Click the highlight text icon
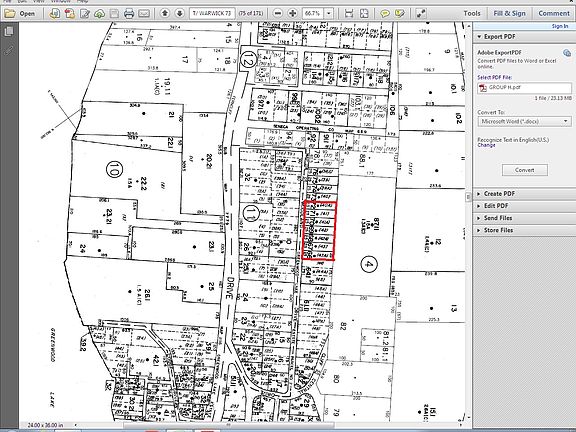 tap(400, 14)
